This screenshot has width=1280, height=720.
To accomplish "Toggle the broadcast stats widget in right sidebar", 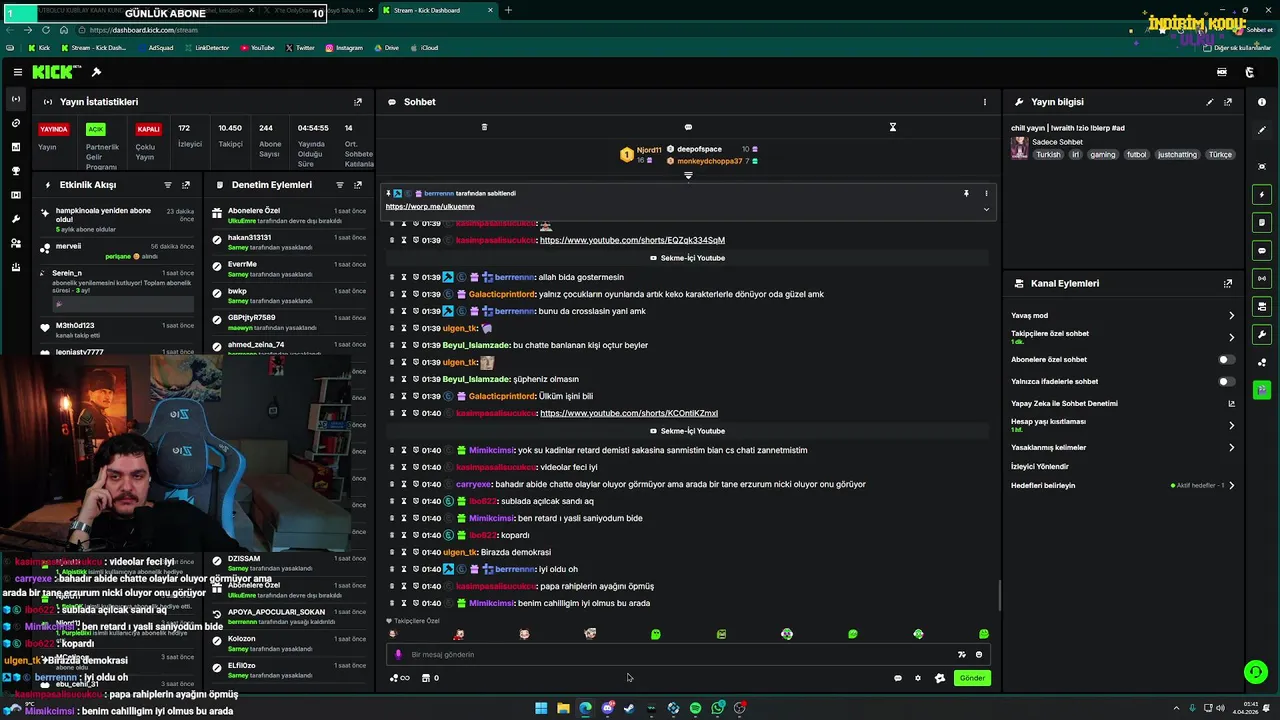I will click(1262, 278).
